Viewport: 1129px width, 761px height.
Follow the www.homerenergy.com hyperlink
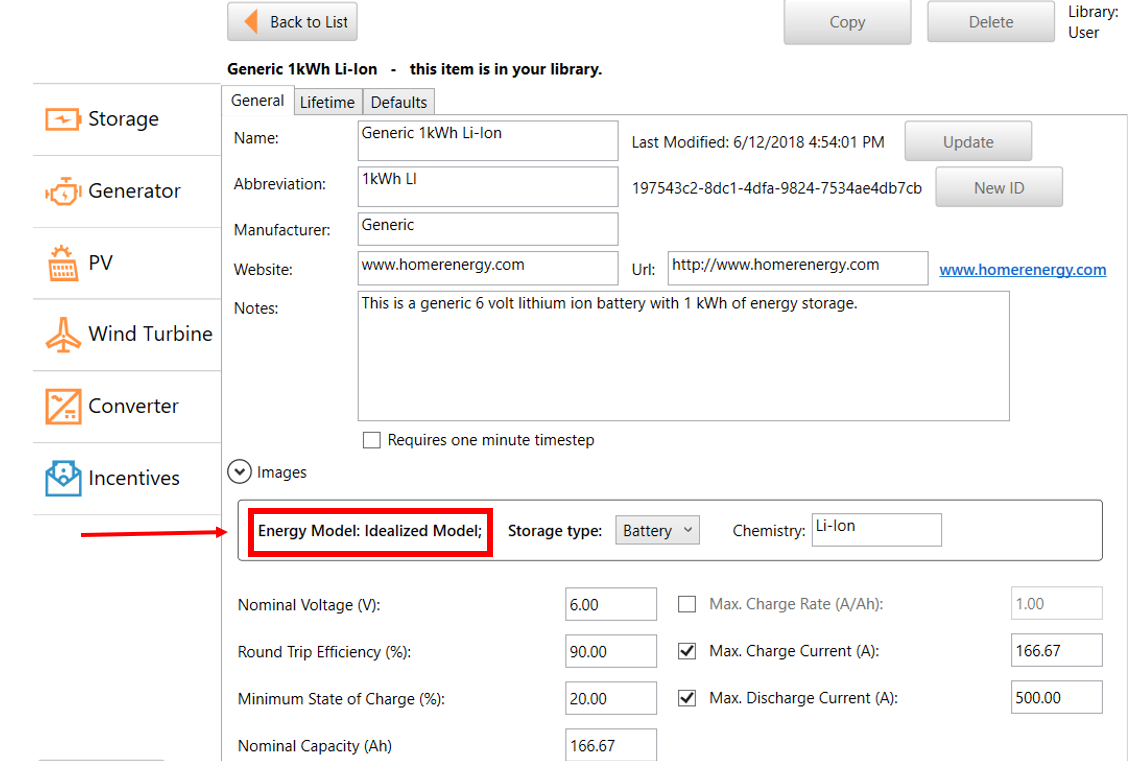tap(1022, 269)
